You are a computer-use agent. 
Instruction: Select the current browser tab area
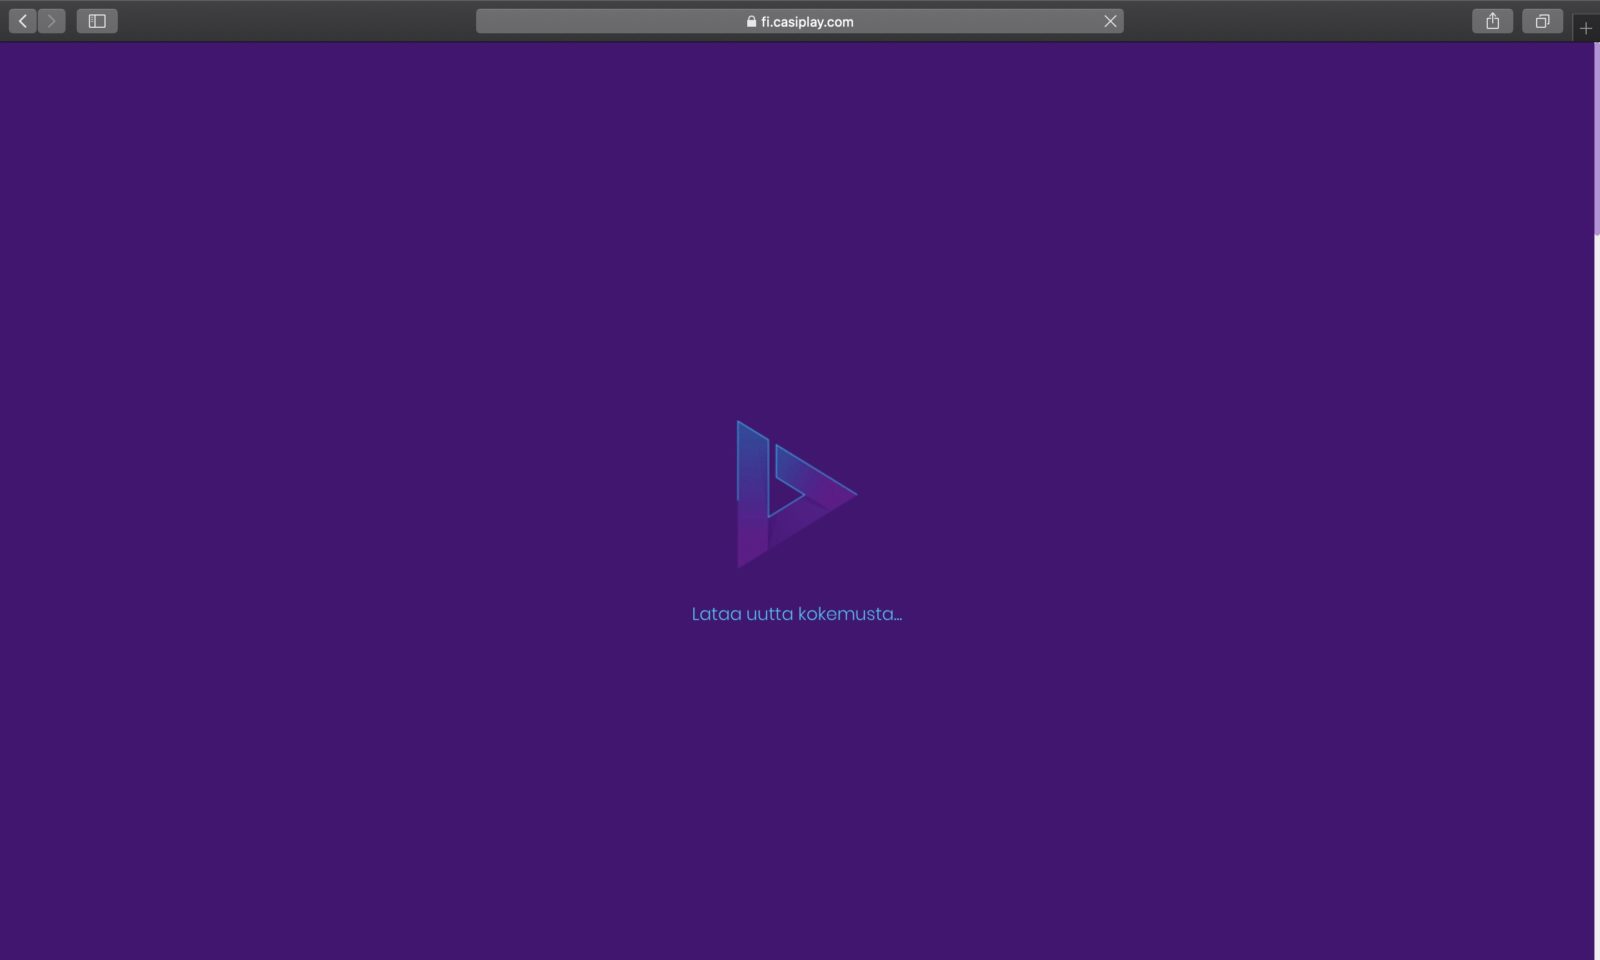click(800, 21)
